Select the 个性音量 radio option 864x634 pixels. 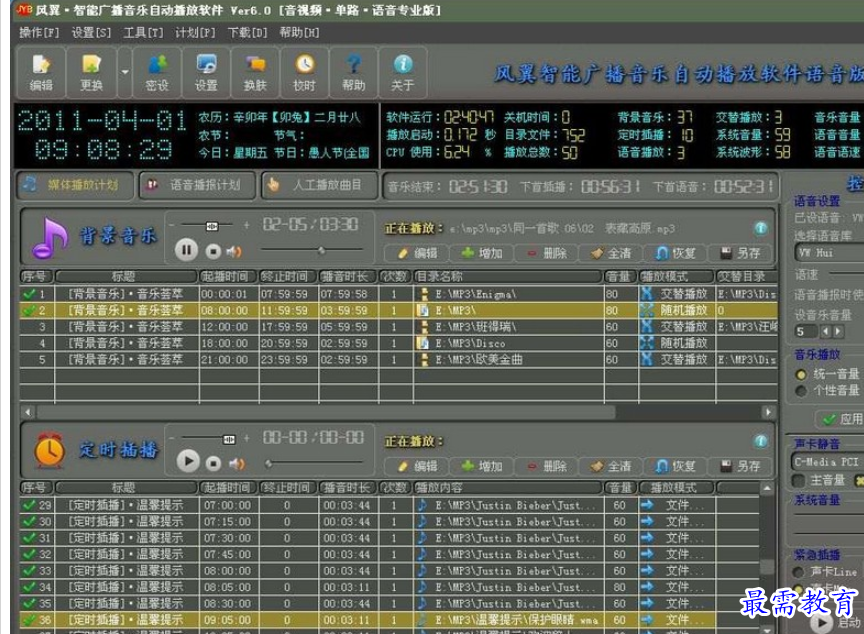click(828, 391)
